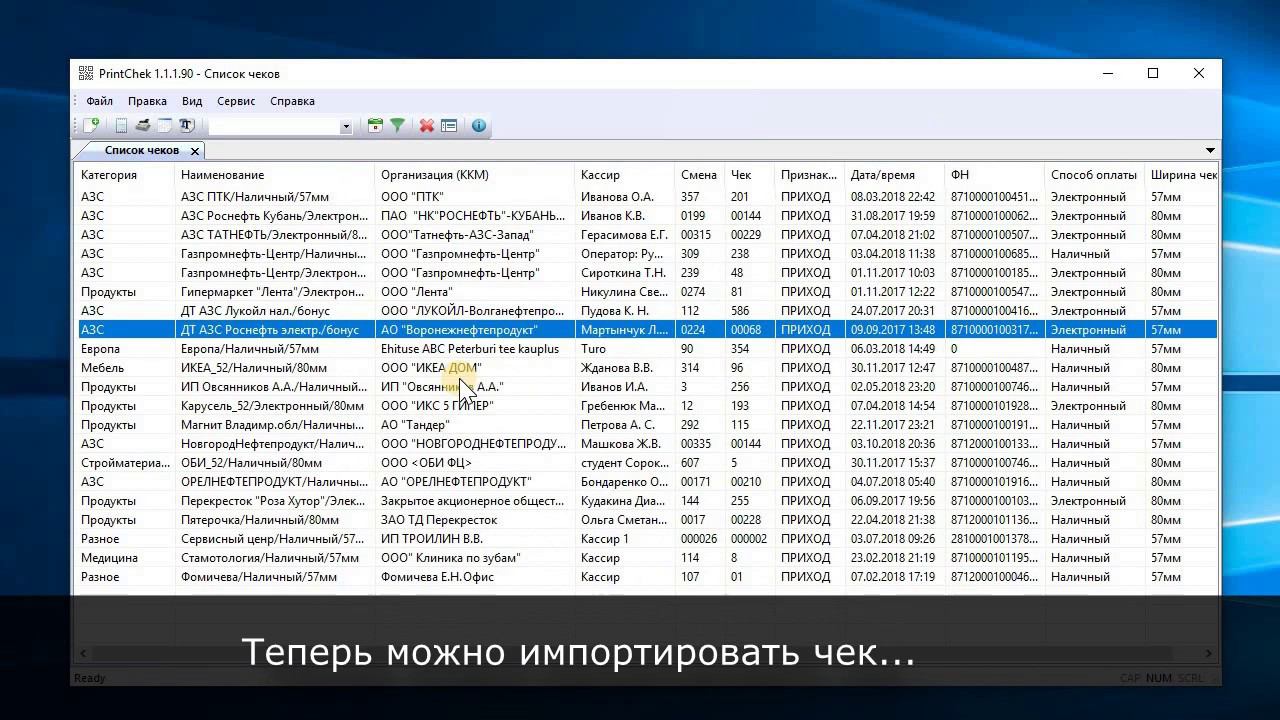Select the АЗС ТАТНЕФТЬ/Электронный row
Image resolution: width=1280 pixels, height=720 pixels.
[x=646, y=235]
